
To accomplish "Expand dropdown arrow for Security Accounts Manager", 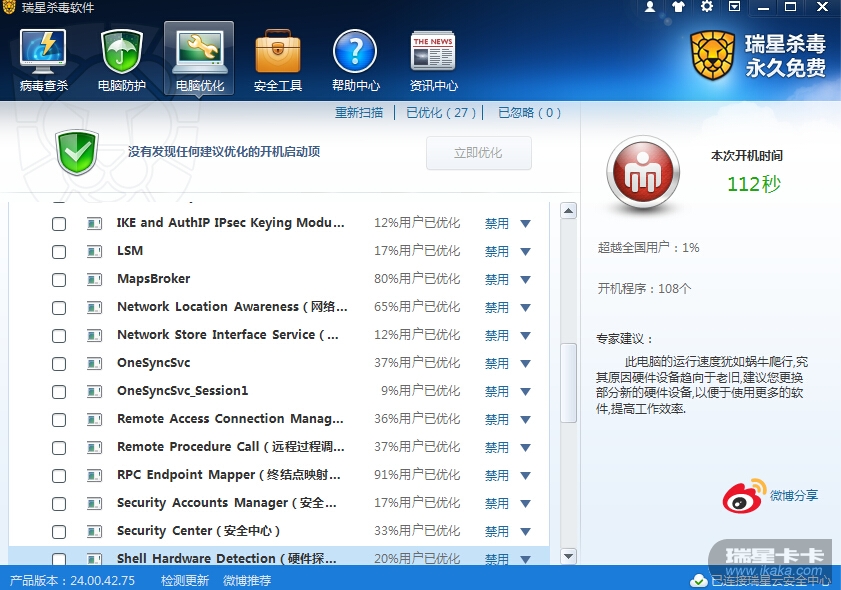I will coord(526,504).
